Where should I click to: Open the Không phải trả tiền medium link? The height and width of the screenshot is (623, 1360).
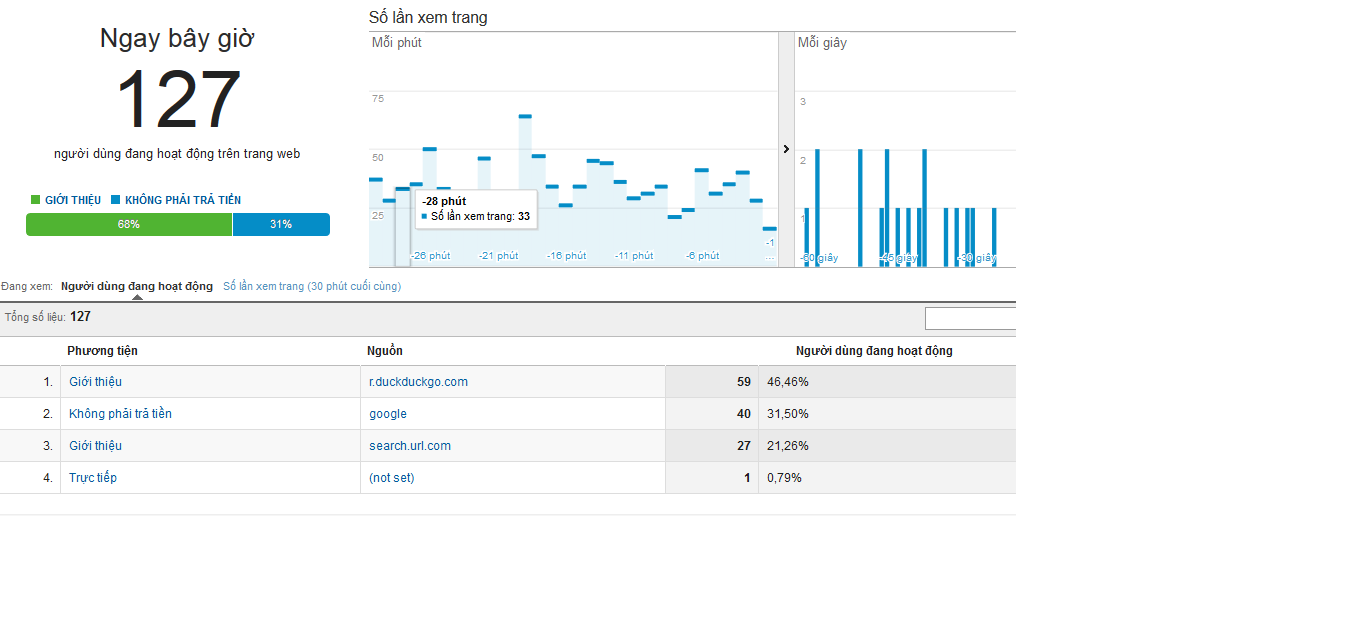click(x=120, y=414)
